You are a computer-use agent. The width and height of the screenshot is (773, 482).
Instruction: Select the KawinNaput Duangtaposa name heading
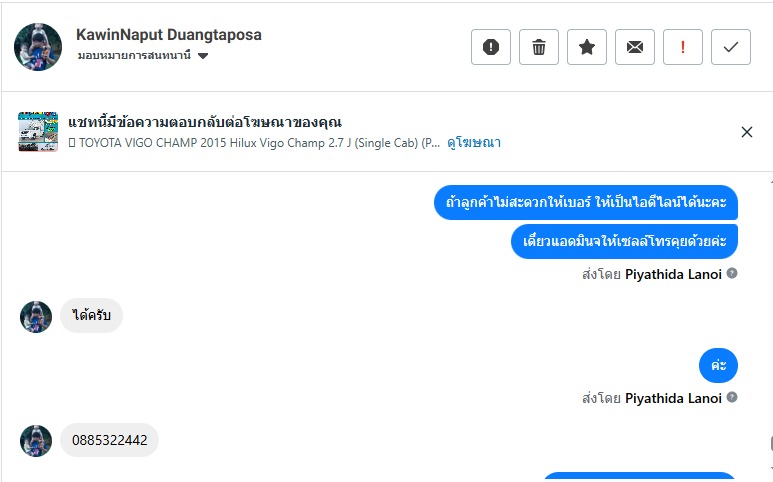tap(169, 35)
